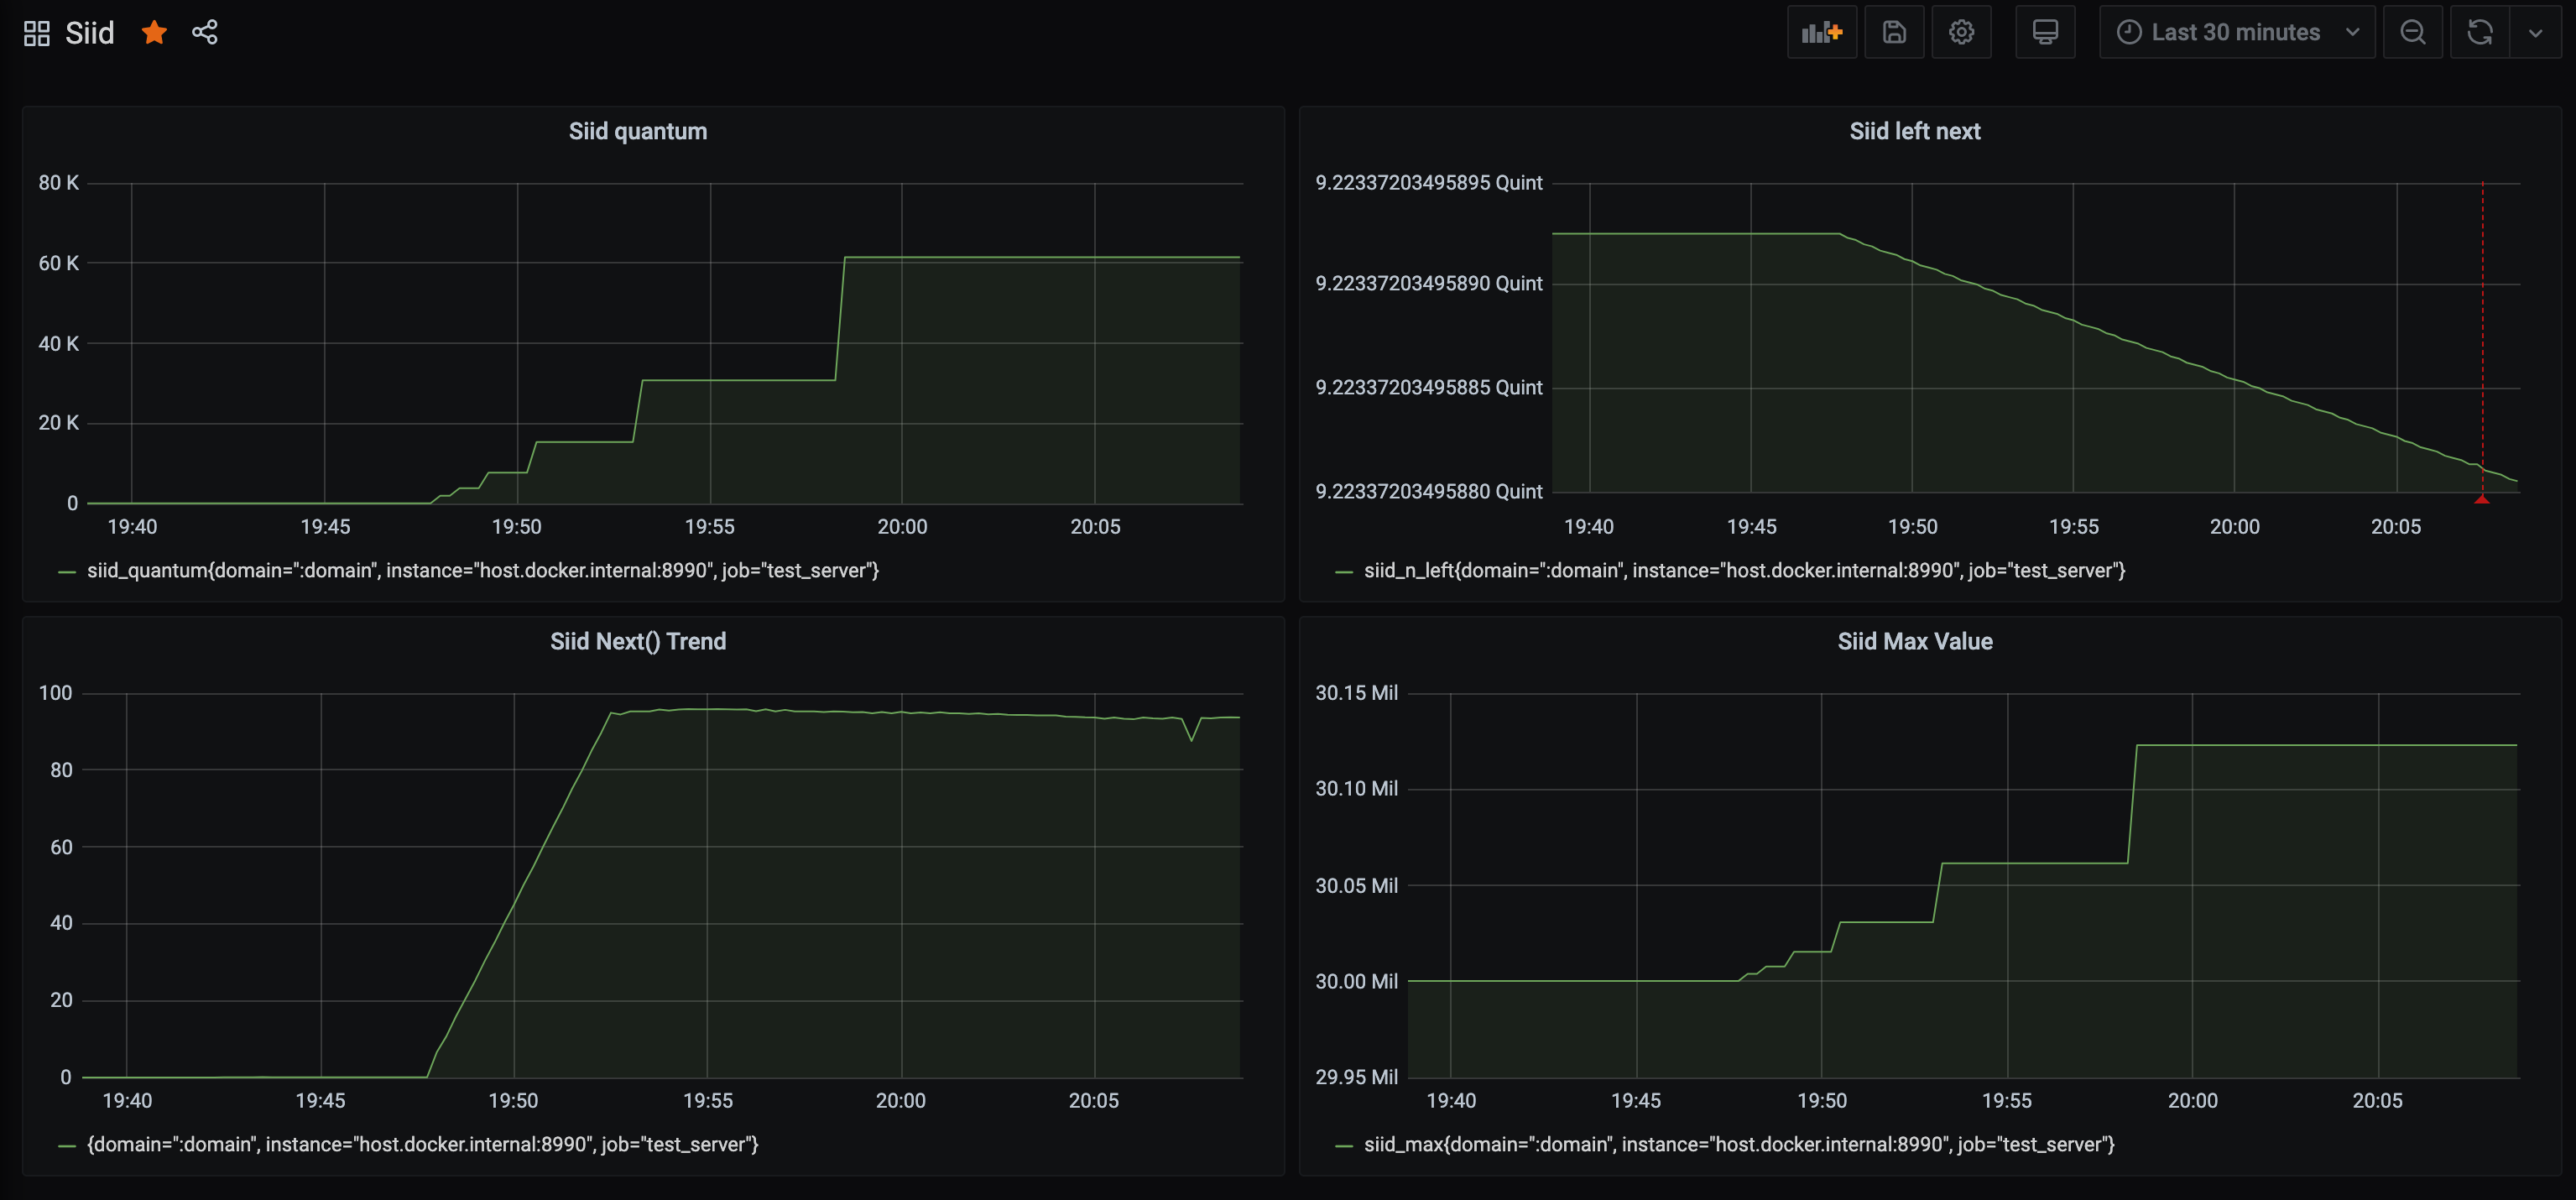Toggle the siid_n_left legend series

pyautogui.click(x=1744, y=571)
